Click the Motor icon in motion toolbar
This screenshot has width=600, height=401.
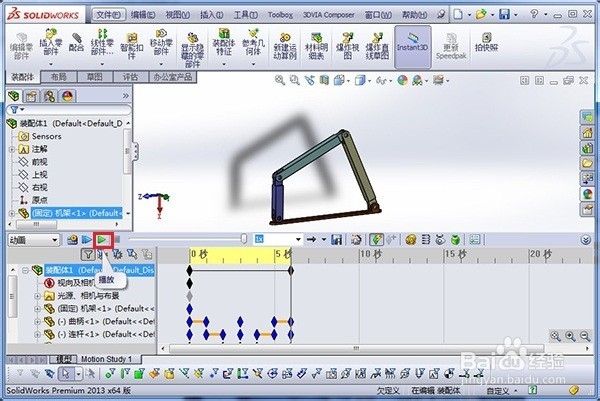[x=411, y=240]
